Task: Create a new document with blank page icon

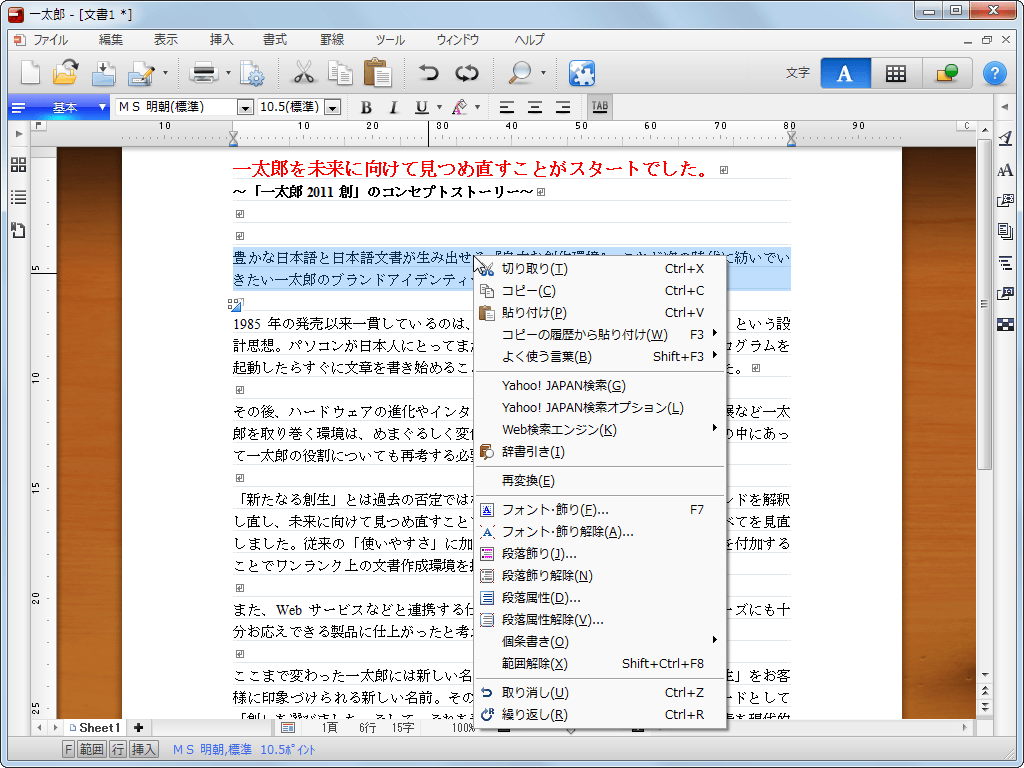Action: pos(31,72)
